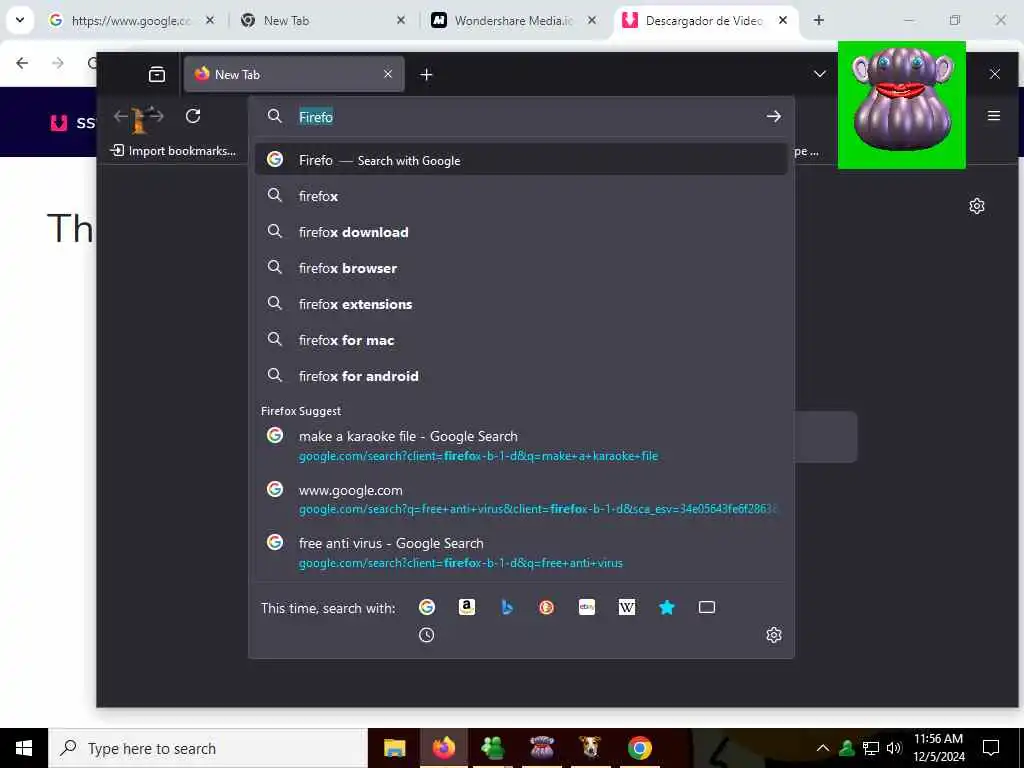Search this time with eBay
Image resolution: width=1024 pixels, height=768 pixels.
pyautogui.click(x=586, y=607)
